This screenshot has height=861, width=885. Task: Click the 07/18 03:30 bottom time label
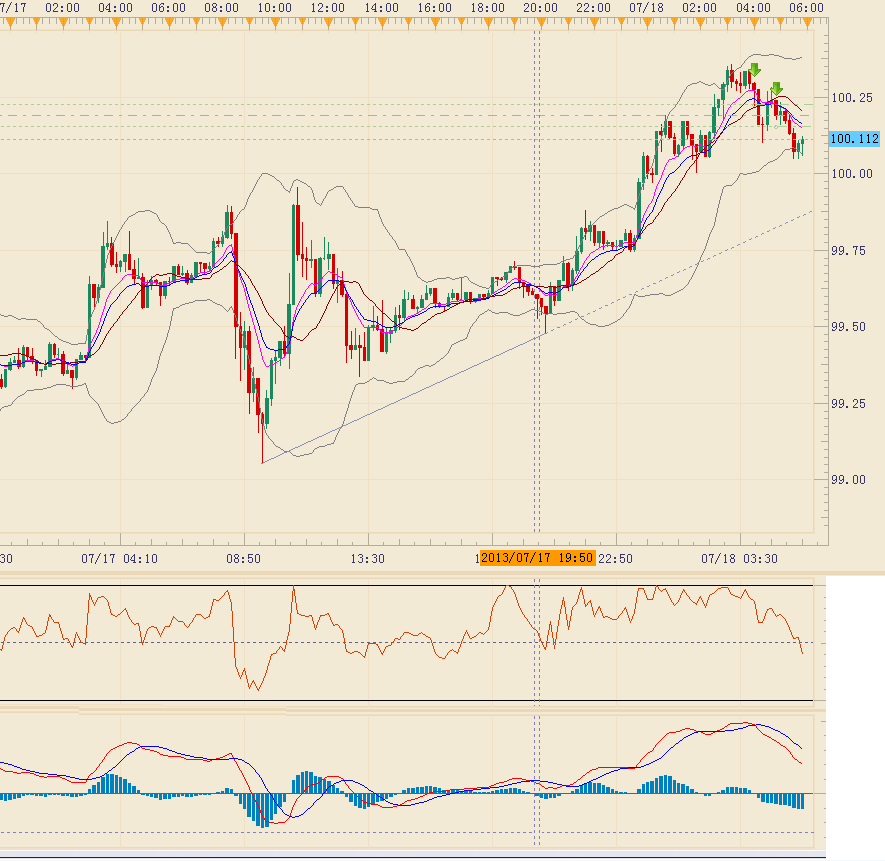click(x=739, y=559)
